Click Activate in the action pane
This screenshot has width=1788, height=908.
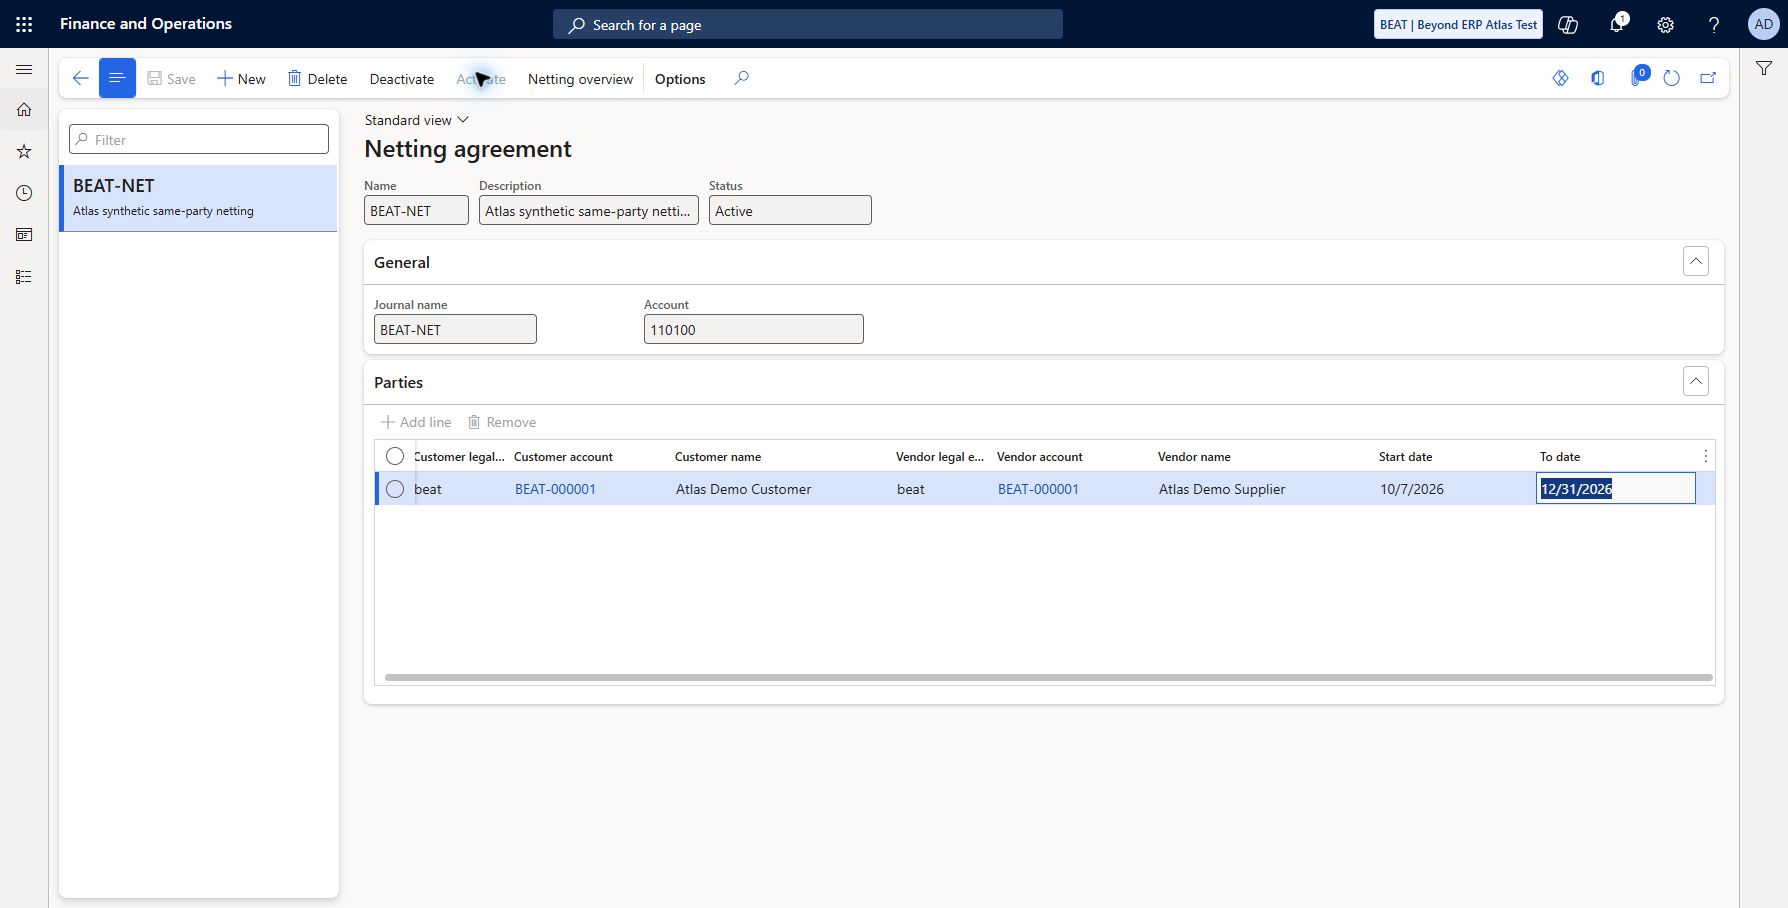tap(481, 79)
